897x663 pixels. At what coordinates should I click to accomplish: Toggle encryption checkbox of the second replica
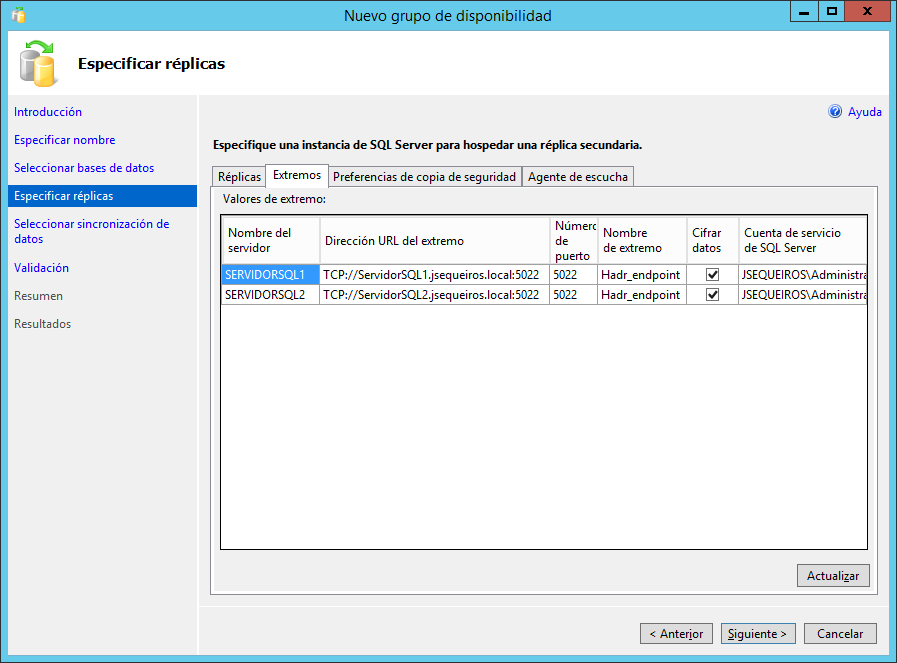tap(713, 294)
